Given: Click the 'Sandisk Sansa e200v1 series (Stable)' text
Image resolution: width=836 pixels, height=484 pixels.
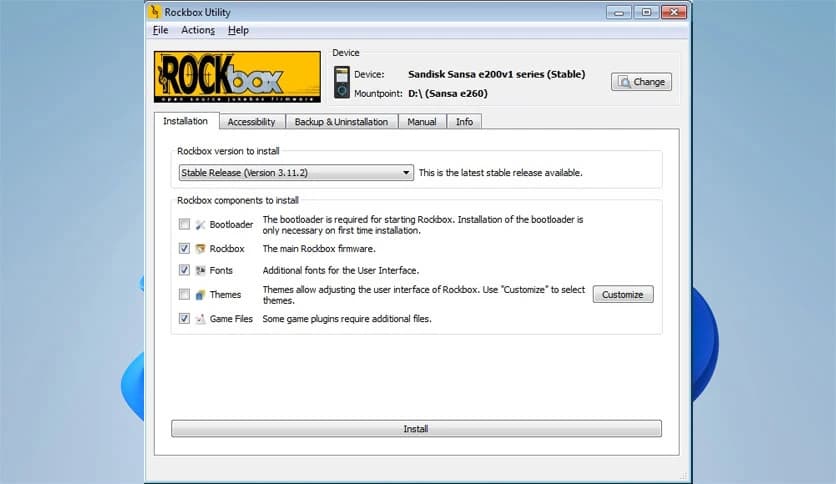Looking at the screenshot, I should point(496,74).
